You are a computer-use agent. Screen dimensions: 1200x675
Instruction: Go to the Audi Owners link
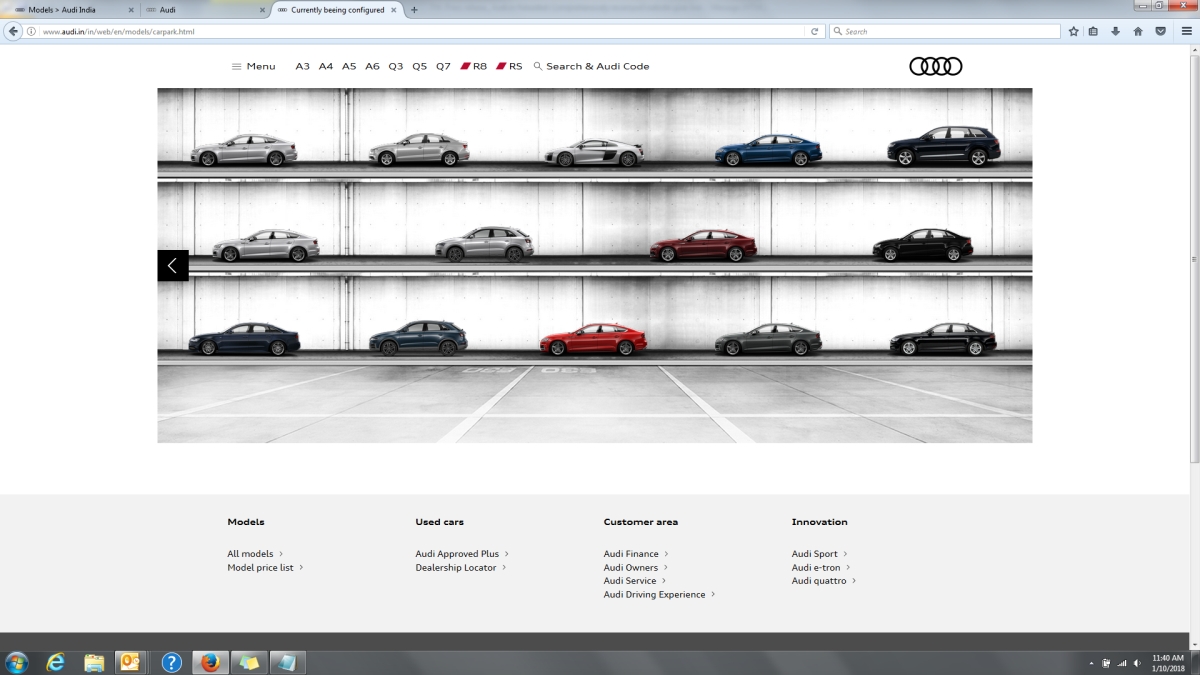pos(636,567)
